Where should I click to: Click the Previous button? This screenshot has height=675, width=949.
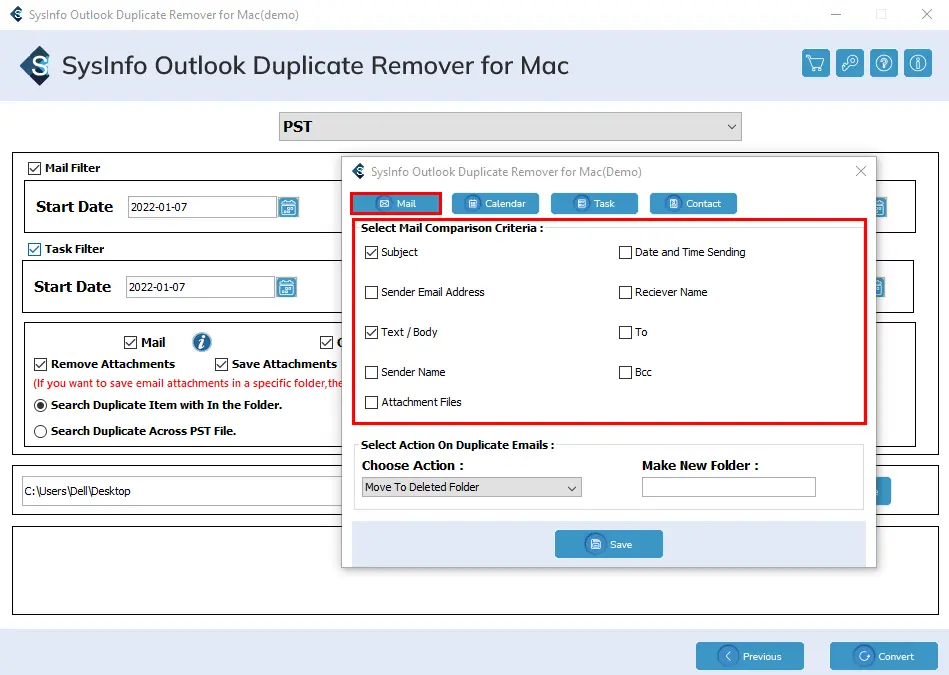coord(750,656)
